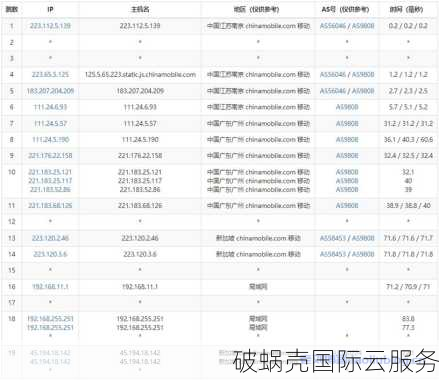Click the time value 5.7 / 5.1 / 5.2
The image size is (439, 380).
point(408,107)
